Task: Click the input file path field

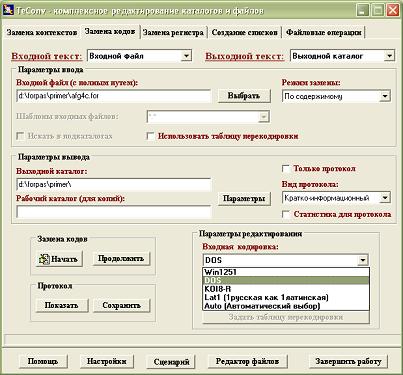Action: pos(114,96)
